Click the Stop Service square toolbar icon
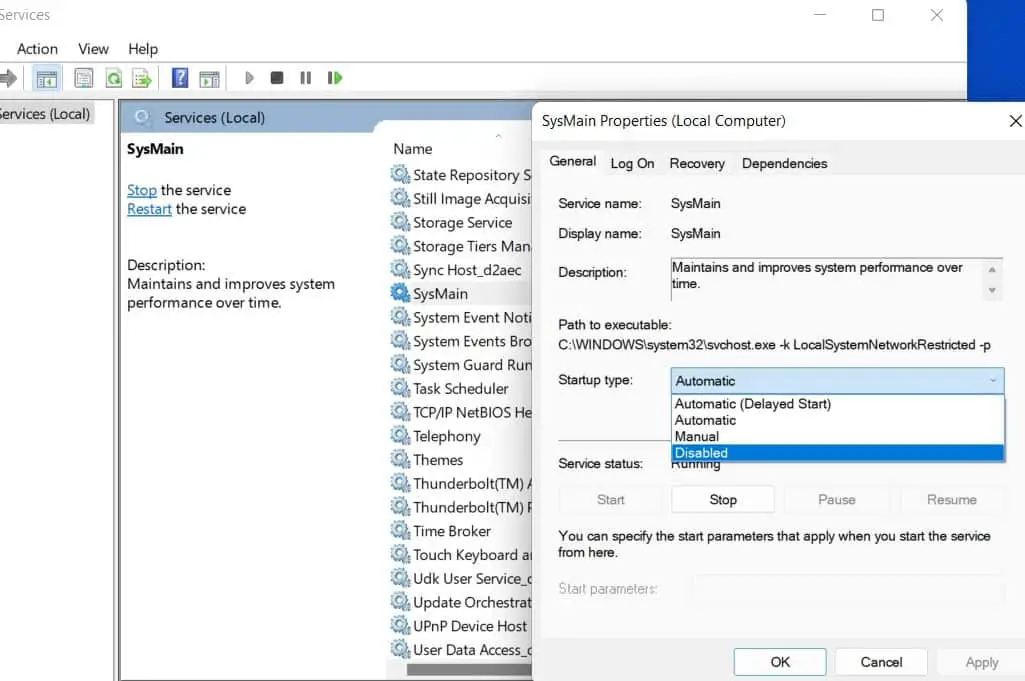Viewport: 1025px width, 681px height. click(277, 78)
